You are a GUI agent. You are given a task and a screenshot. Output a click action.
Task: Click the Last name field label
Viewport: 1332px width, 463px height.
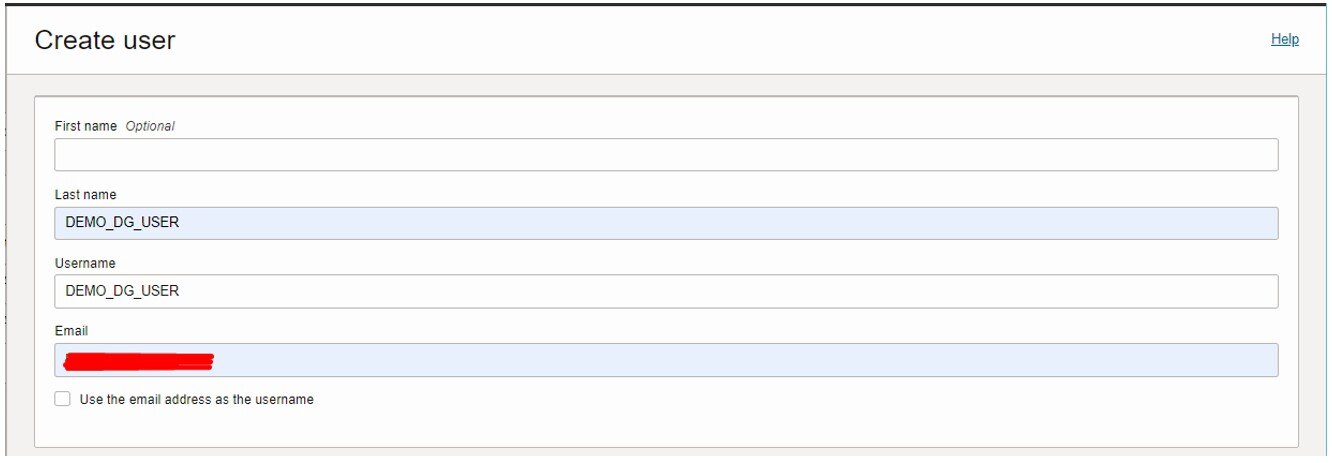85,194
